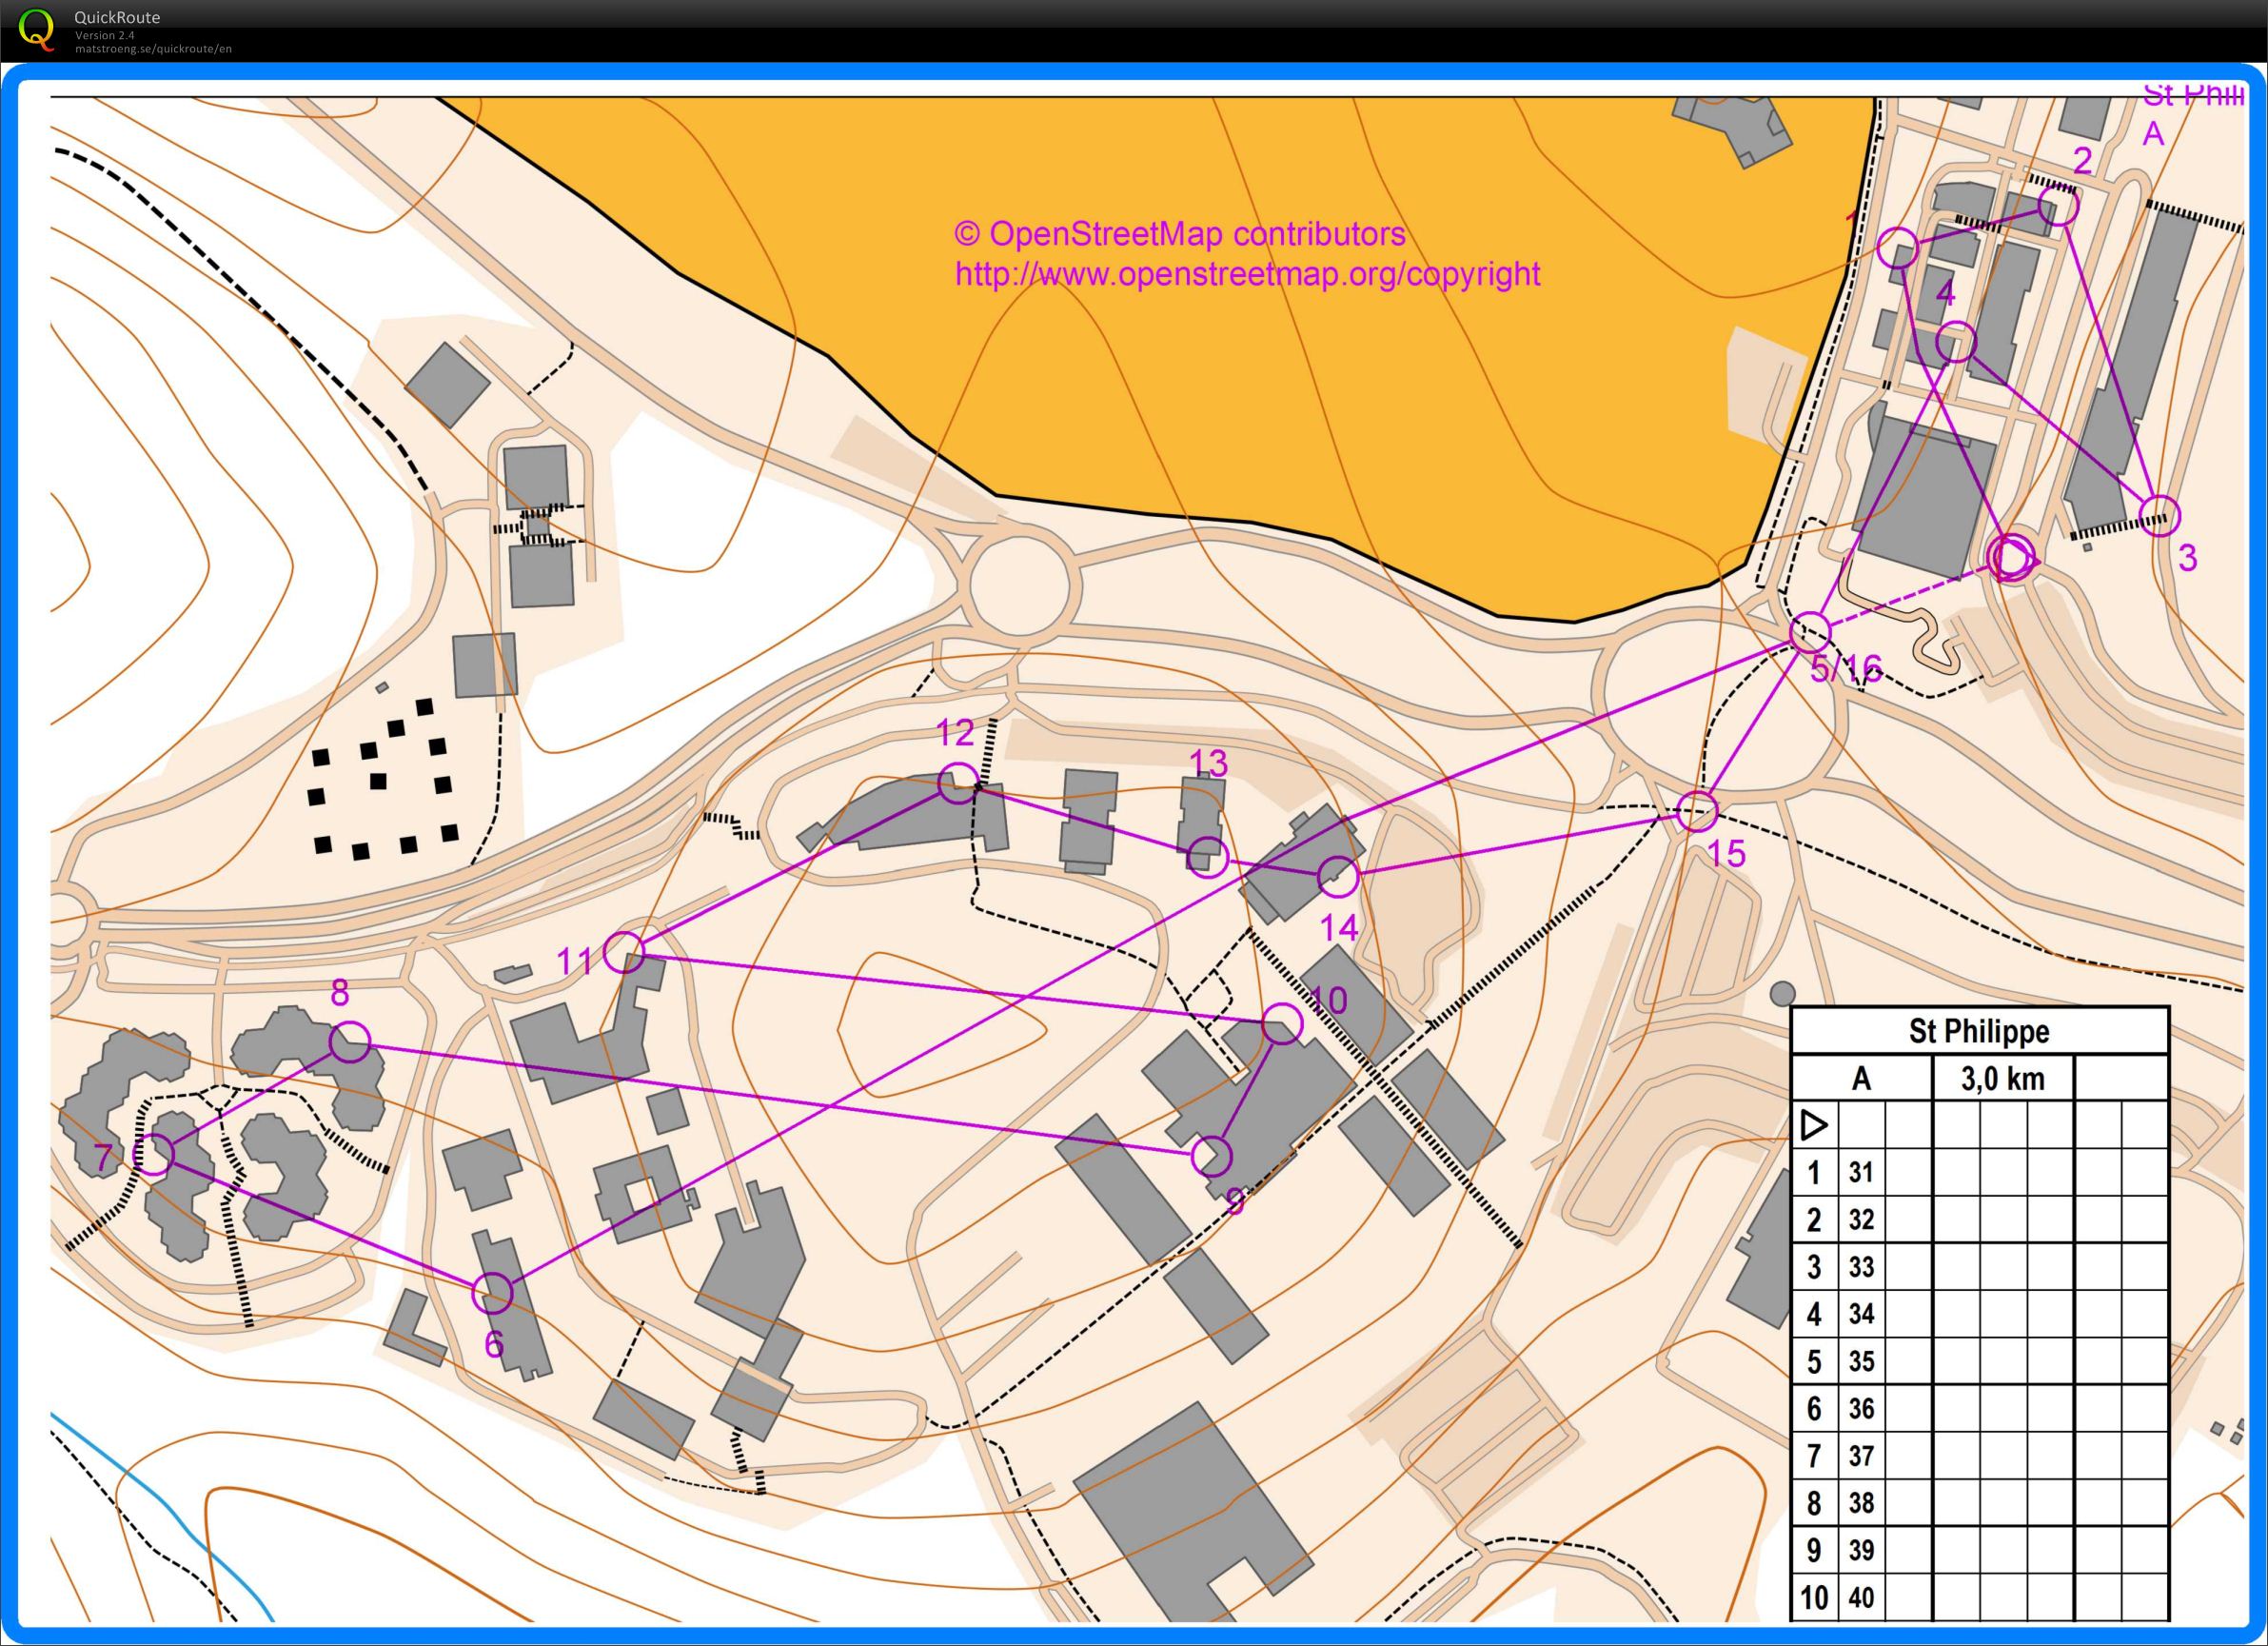The image size is (2268, 1646).
Task: Click control code 36 in the table
Action: click(x=1861, y=1409)
